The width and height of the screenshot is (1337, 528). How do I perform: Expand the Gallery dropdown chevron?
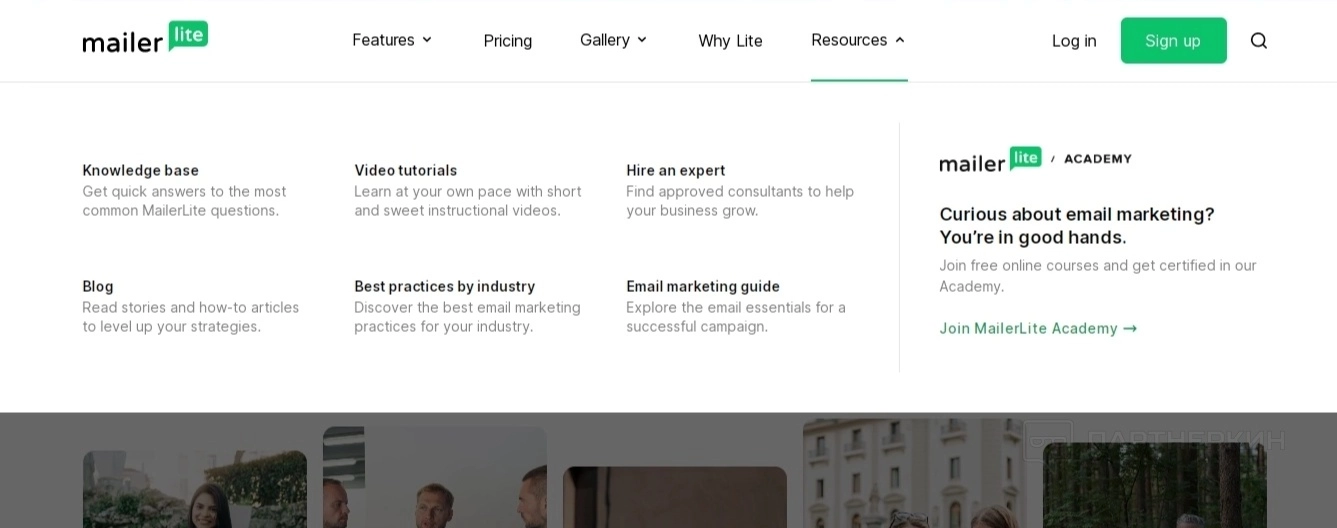[642, 40]
